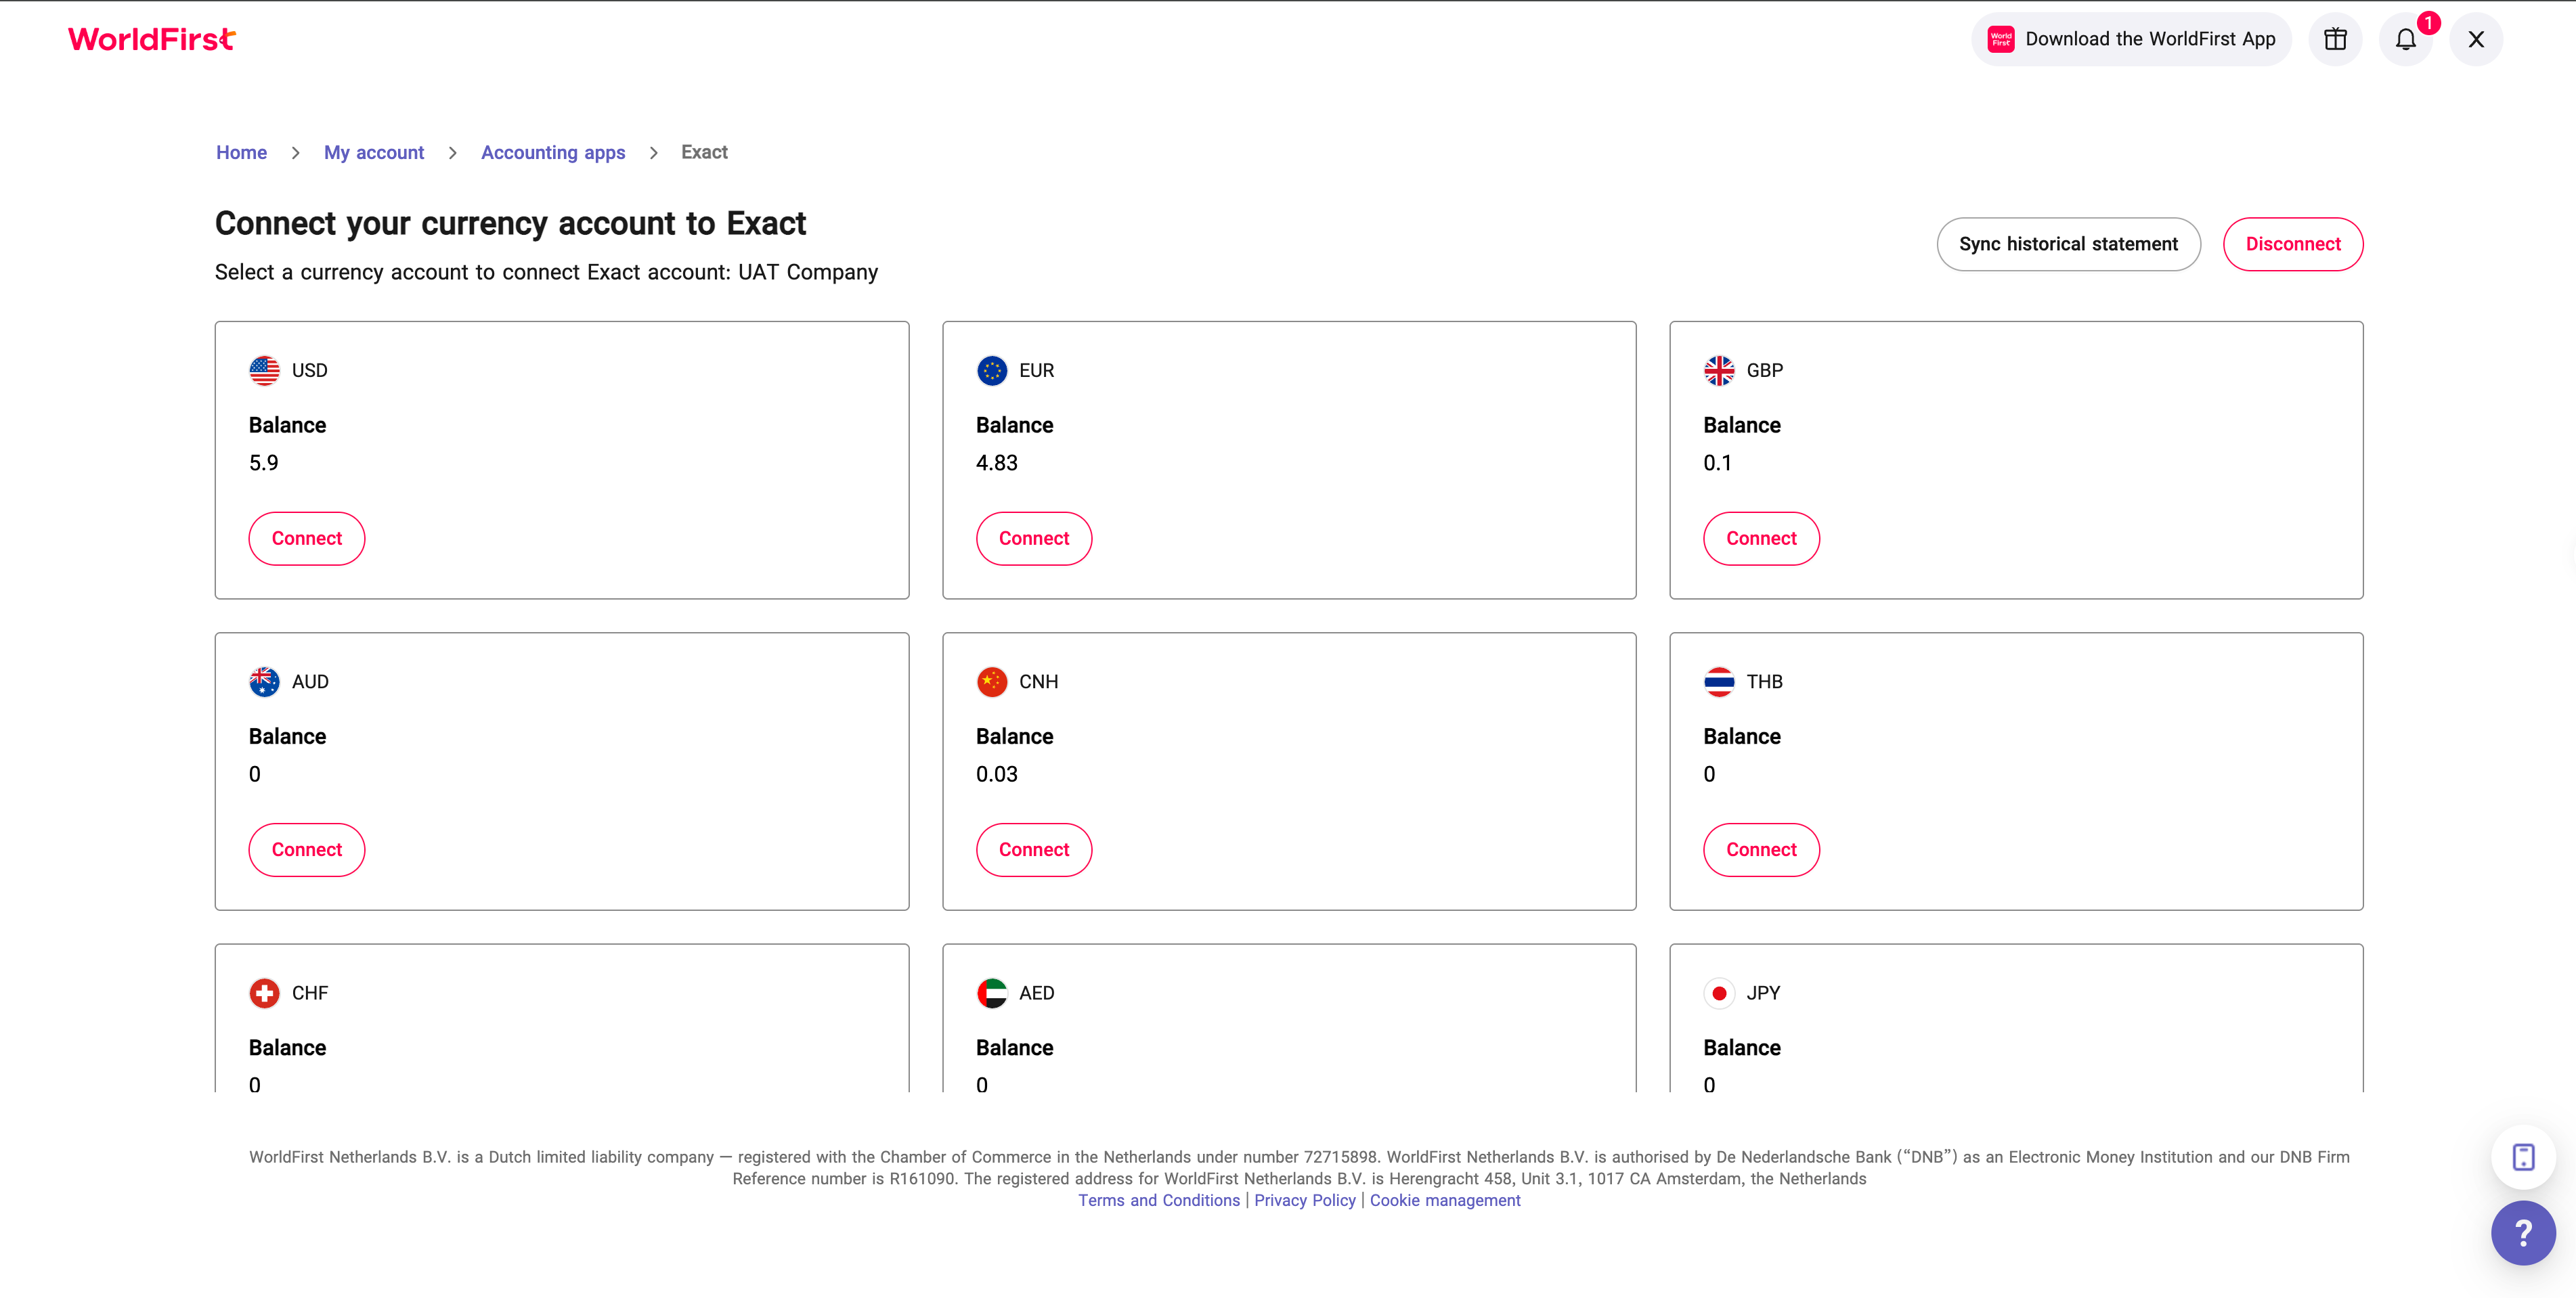The height and width of the screenshot is (1298, 2576).
Task: Connect the GBP currency account
Action: click(1760, 538)
